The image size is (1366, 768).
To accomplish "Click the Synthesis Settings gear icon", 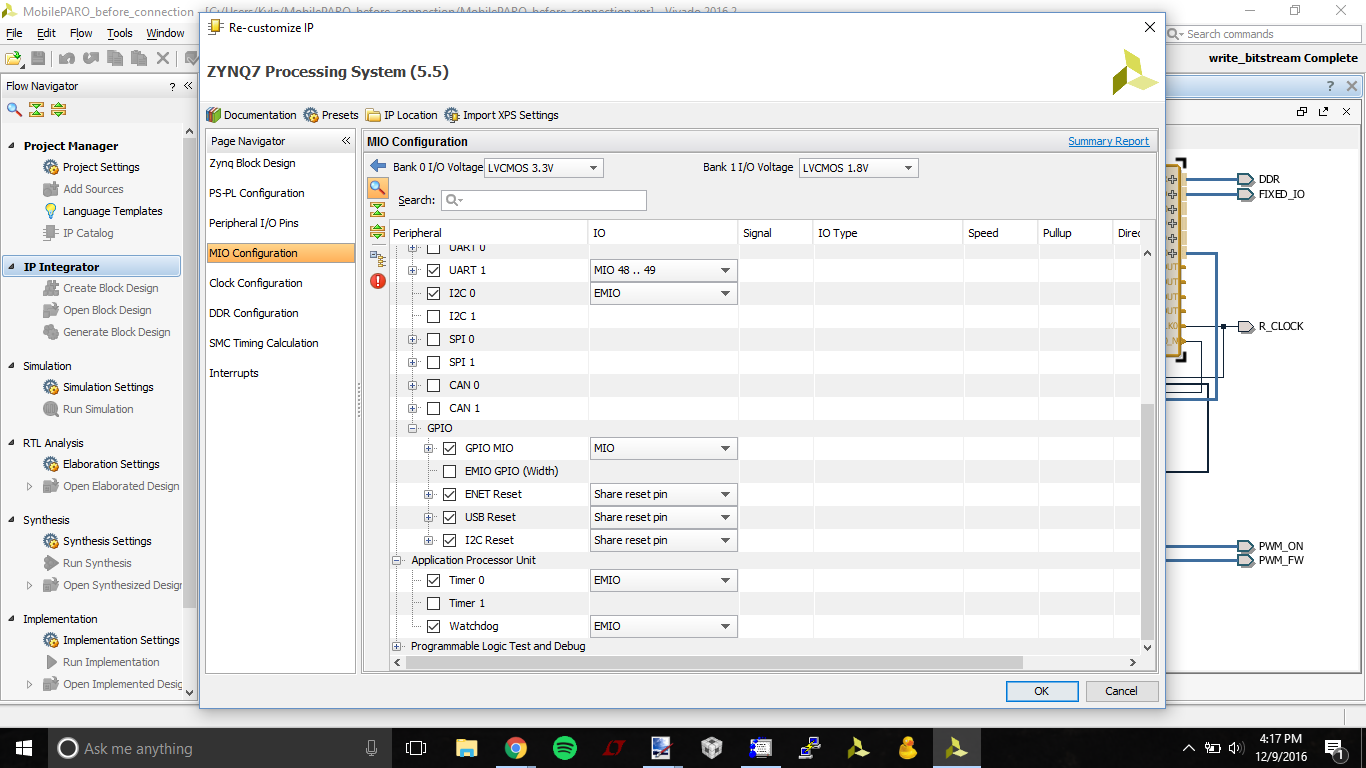I will click(x=51, y=541).
